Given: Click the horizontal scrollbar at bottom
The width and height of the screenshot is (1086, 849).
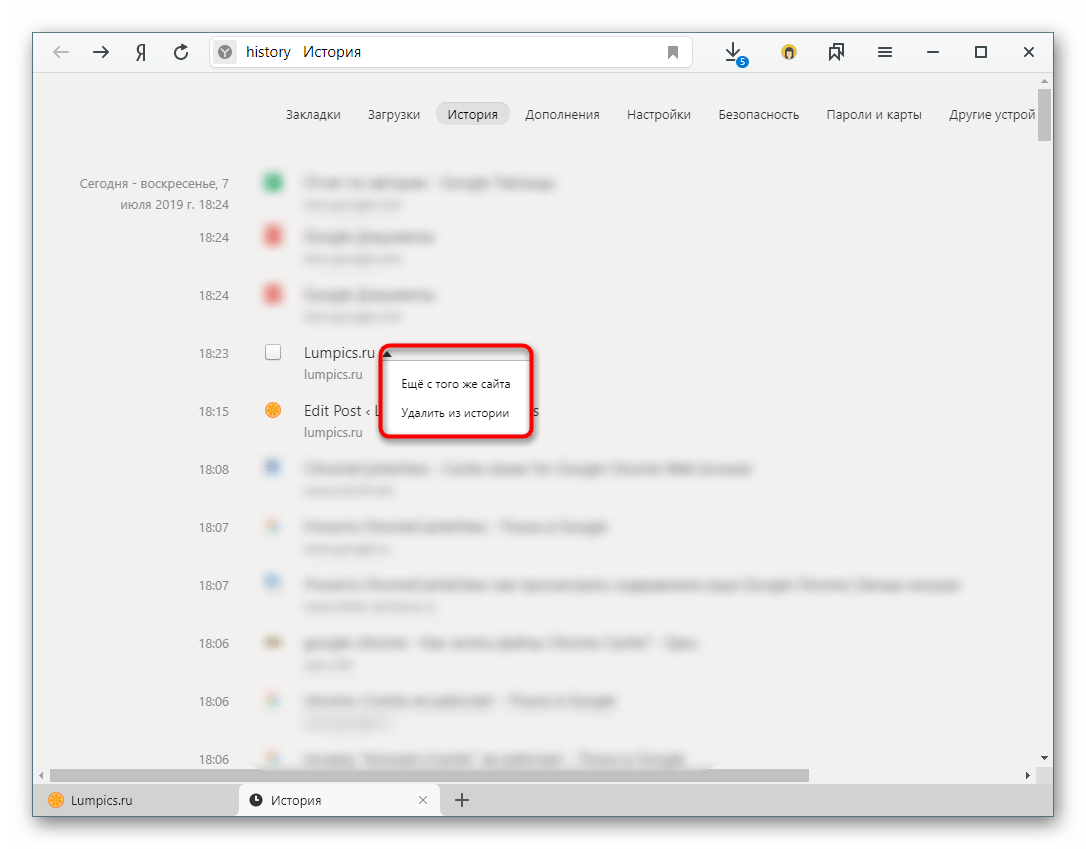Looking at the screenshot, I should click(429, 775).
